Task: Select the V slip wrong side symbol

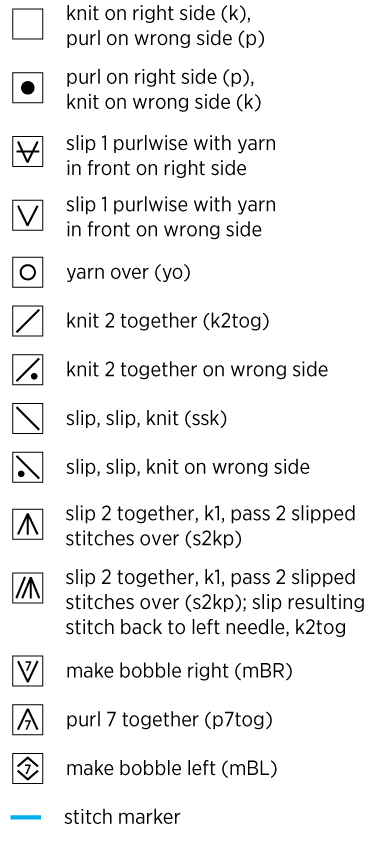Action: coord(28,215)
